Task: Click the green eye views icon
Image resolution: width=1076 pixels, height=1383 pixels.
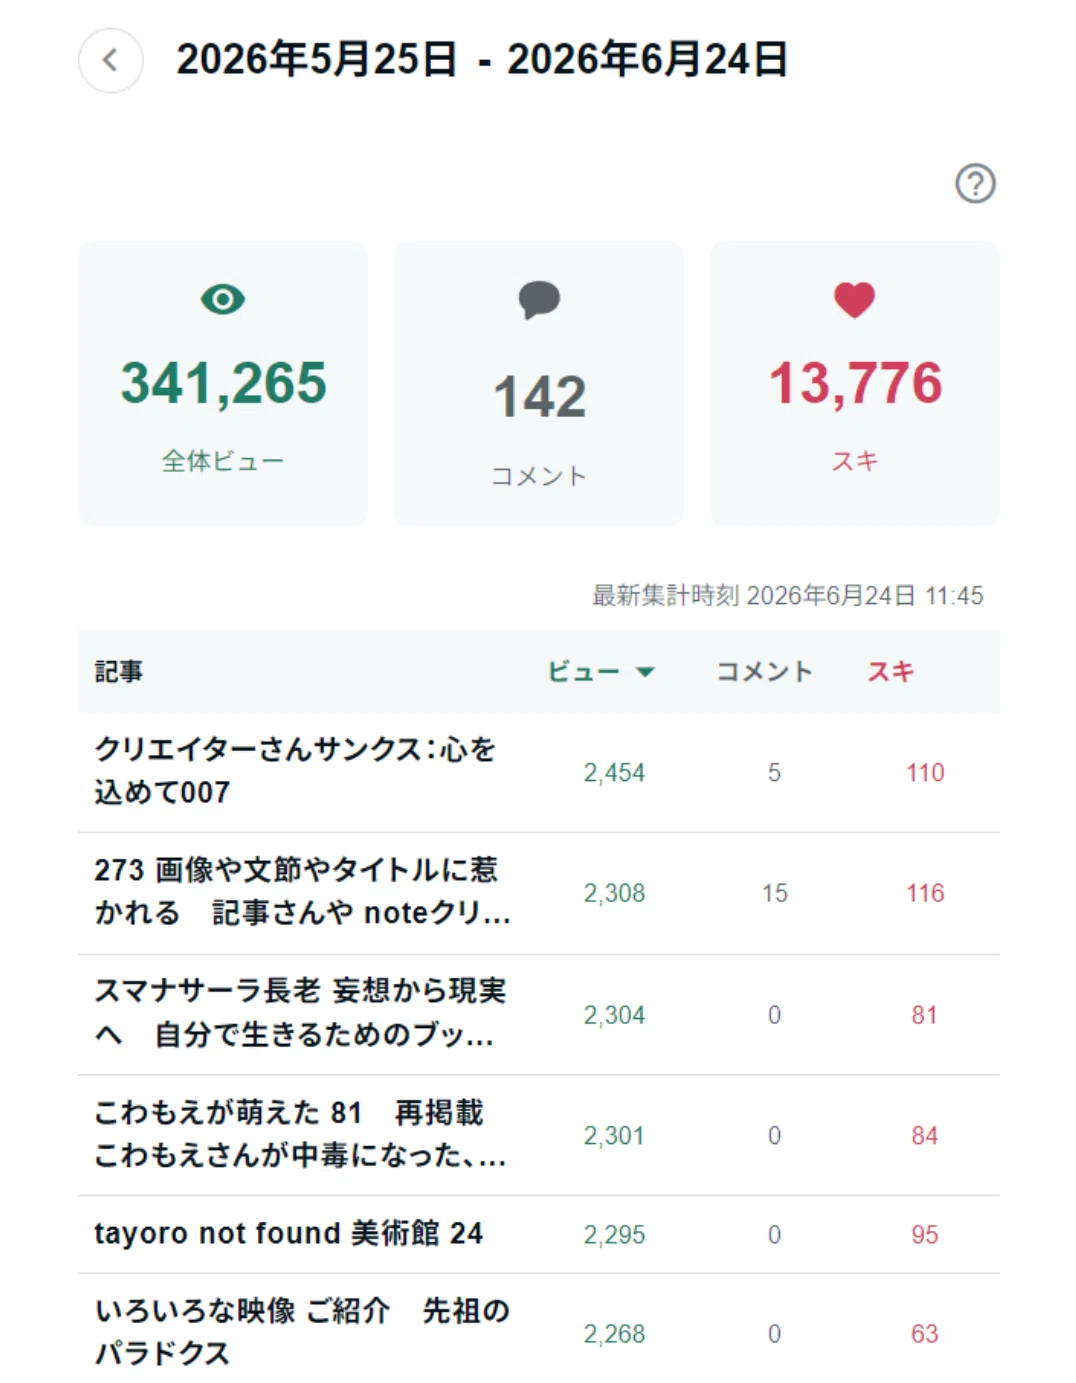Action: (223, 299)
